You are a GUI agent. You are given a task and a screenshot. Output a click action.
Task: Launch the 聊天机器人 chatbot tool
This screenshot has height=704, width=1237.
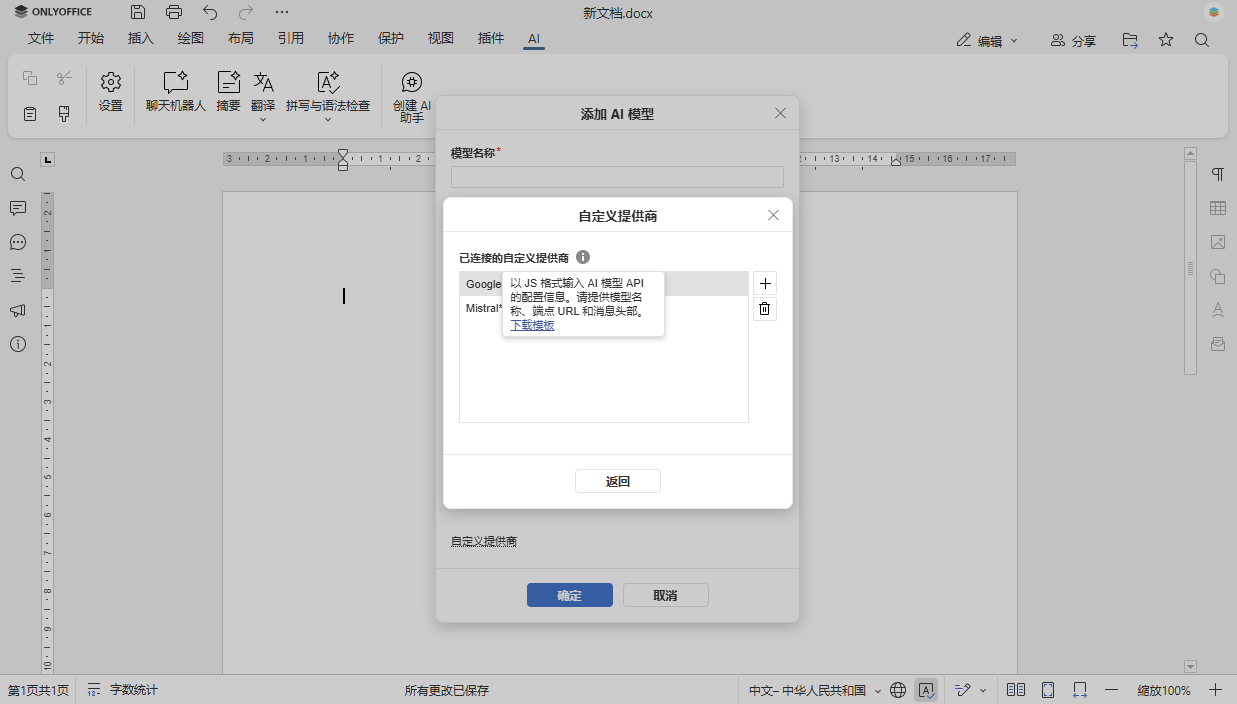click(176, 91)
